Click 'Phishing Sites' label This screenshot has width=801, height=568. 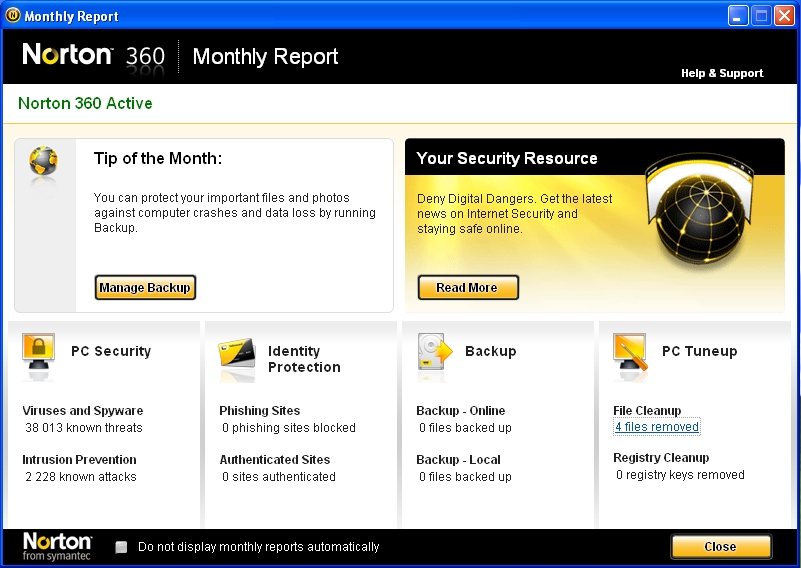click(x=260, y=411)
